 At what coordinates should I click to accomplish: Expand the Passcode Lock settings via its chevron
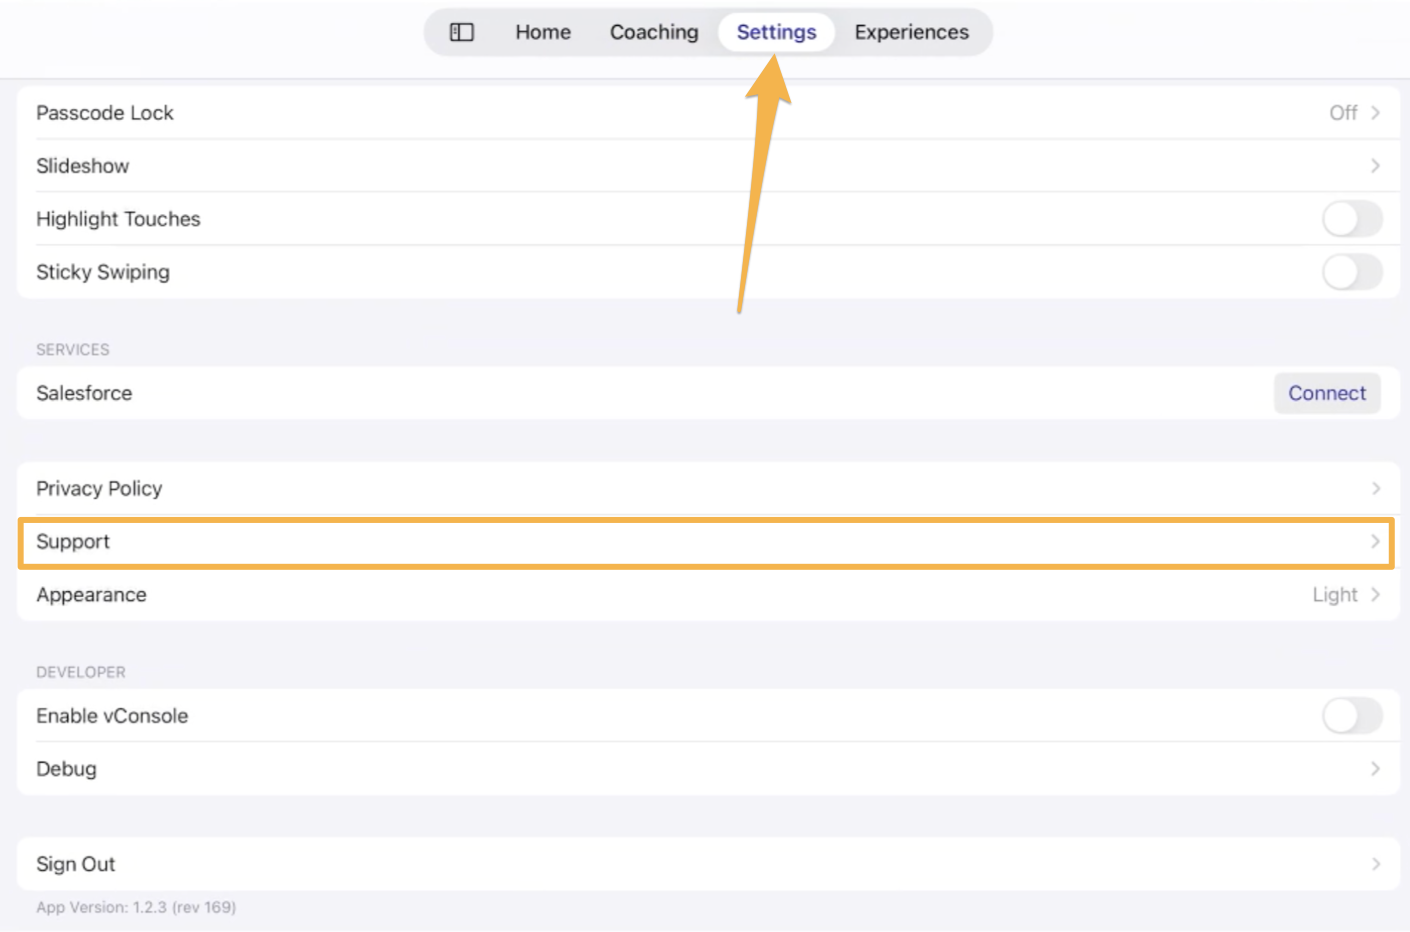pyautogui.click(x=1377, y=113)
